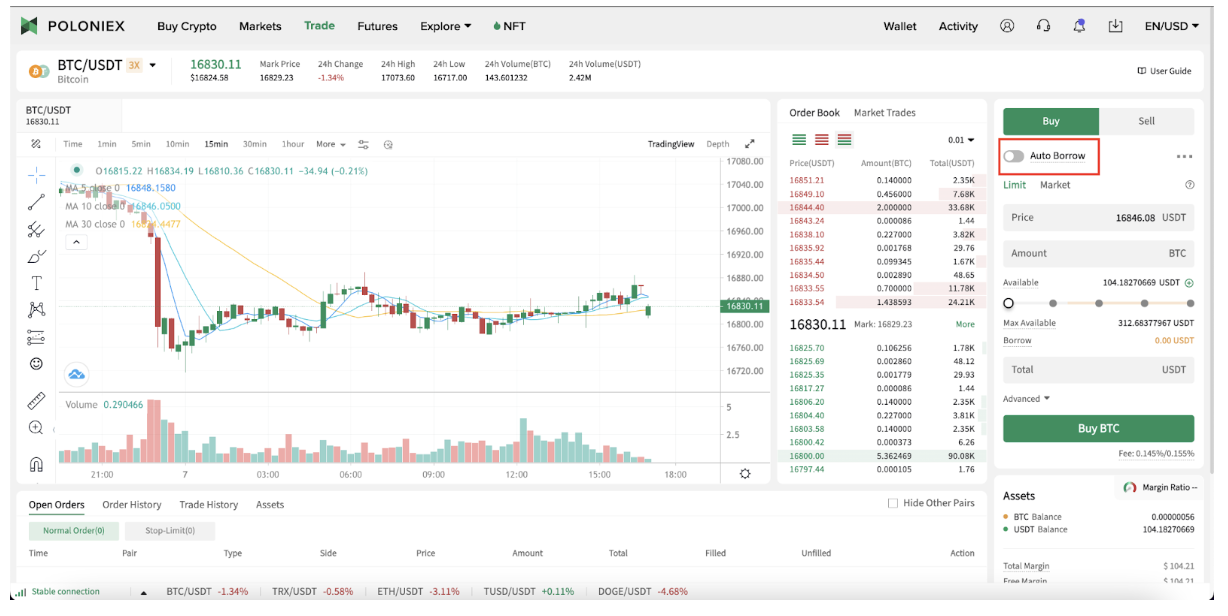1228x616 pixels.
Task: Expand More chart intervals
Action: pyautogui.click(x=331, y=144)
